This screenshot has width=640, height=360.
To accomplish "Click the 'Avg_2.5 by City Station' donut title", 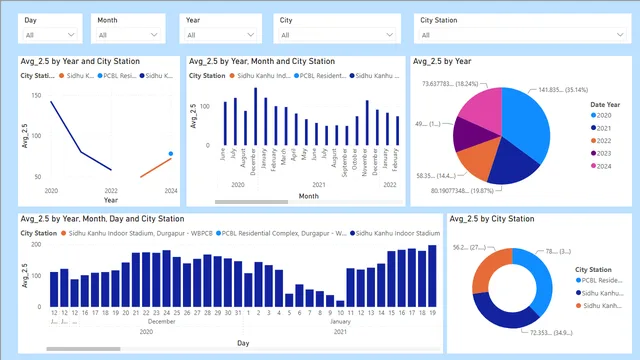I will (492, 219).
